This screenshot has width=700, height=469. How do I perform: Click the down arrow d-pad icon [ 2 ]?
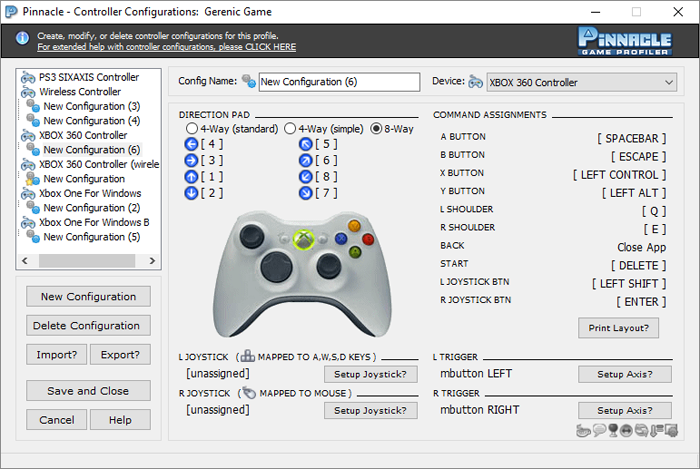pos(191,193)
